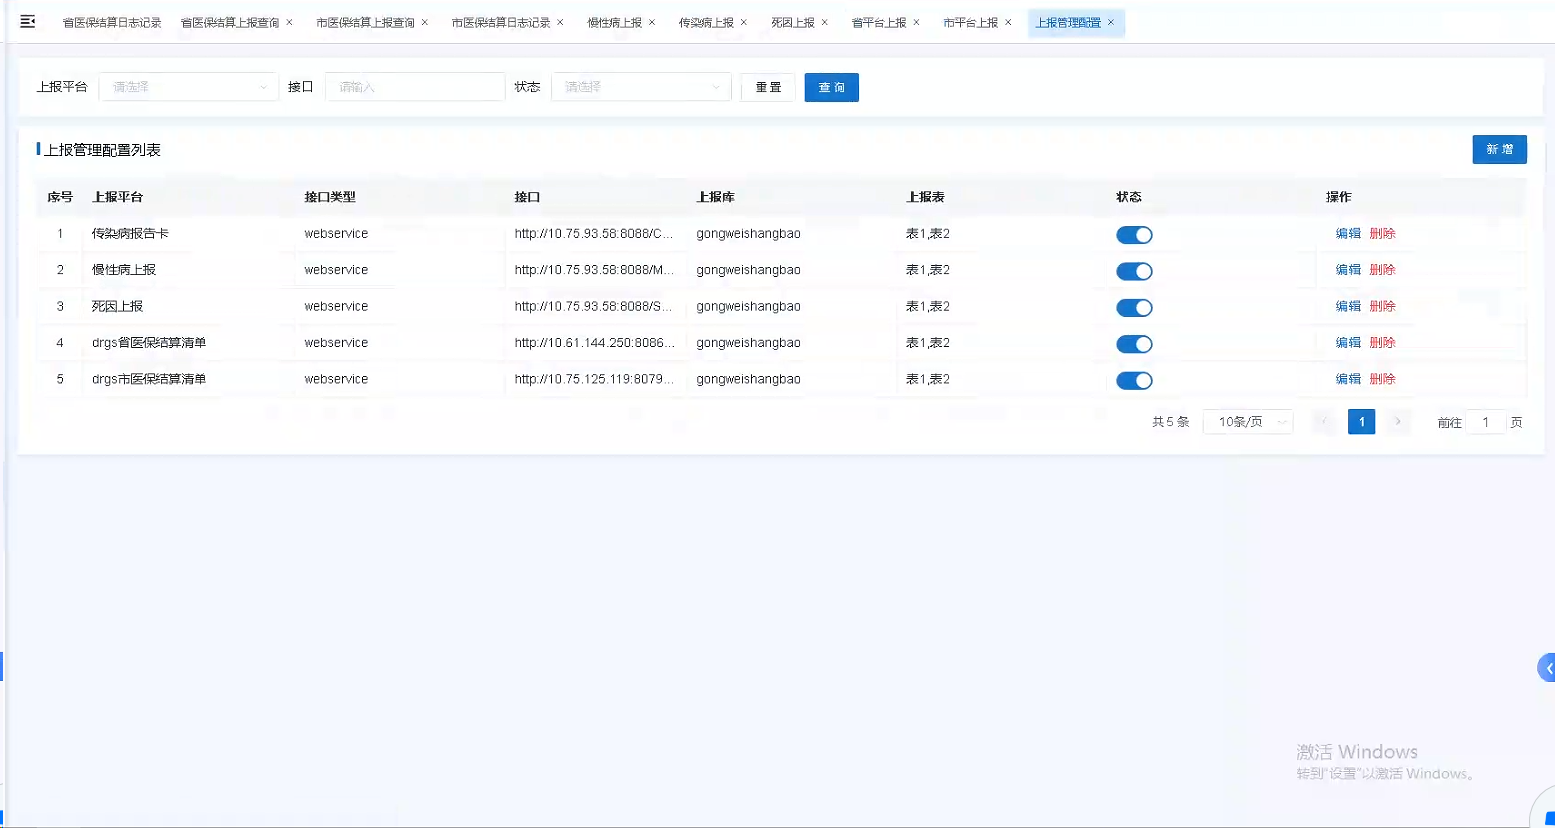Open the 状态 dropdown filter
Image resolution: width=1555 pixels, height=828 pixels.
point(641,87)
